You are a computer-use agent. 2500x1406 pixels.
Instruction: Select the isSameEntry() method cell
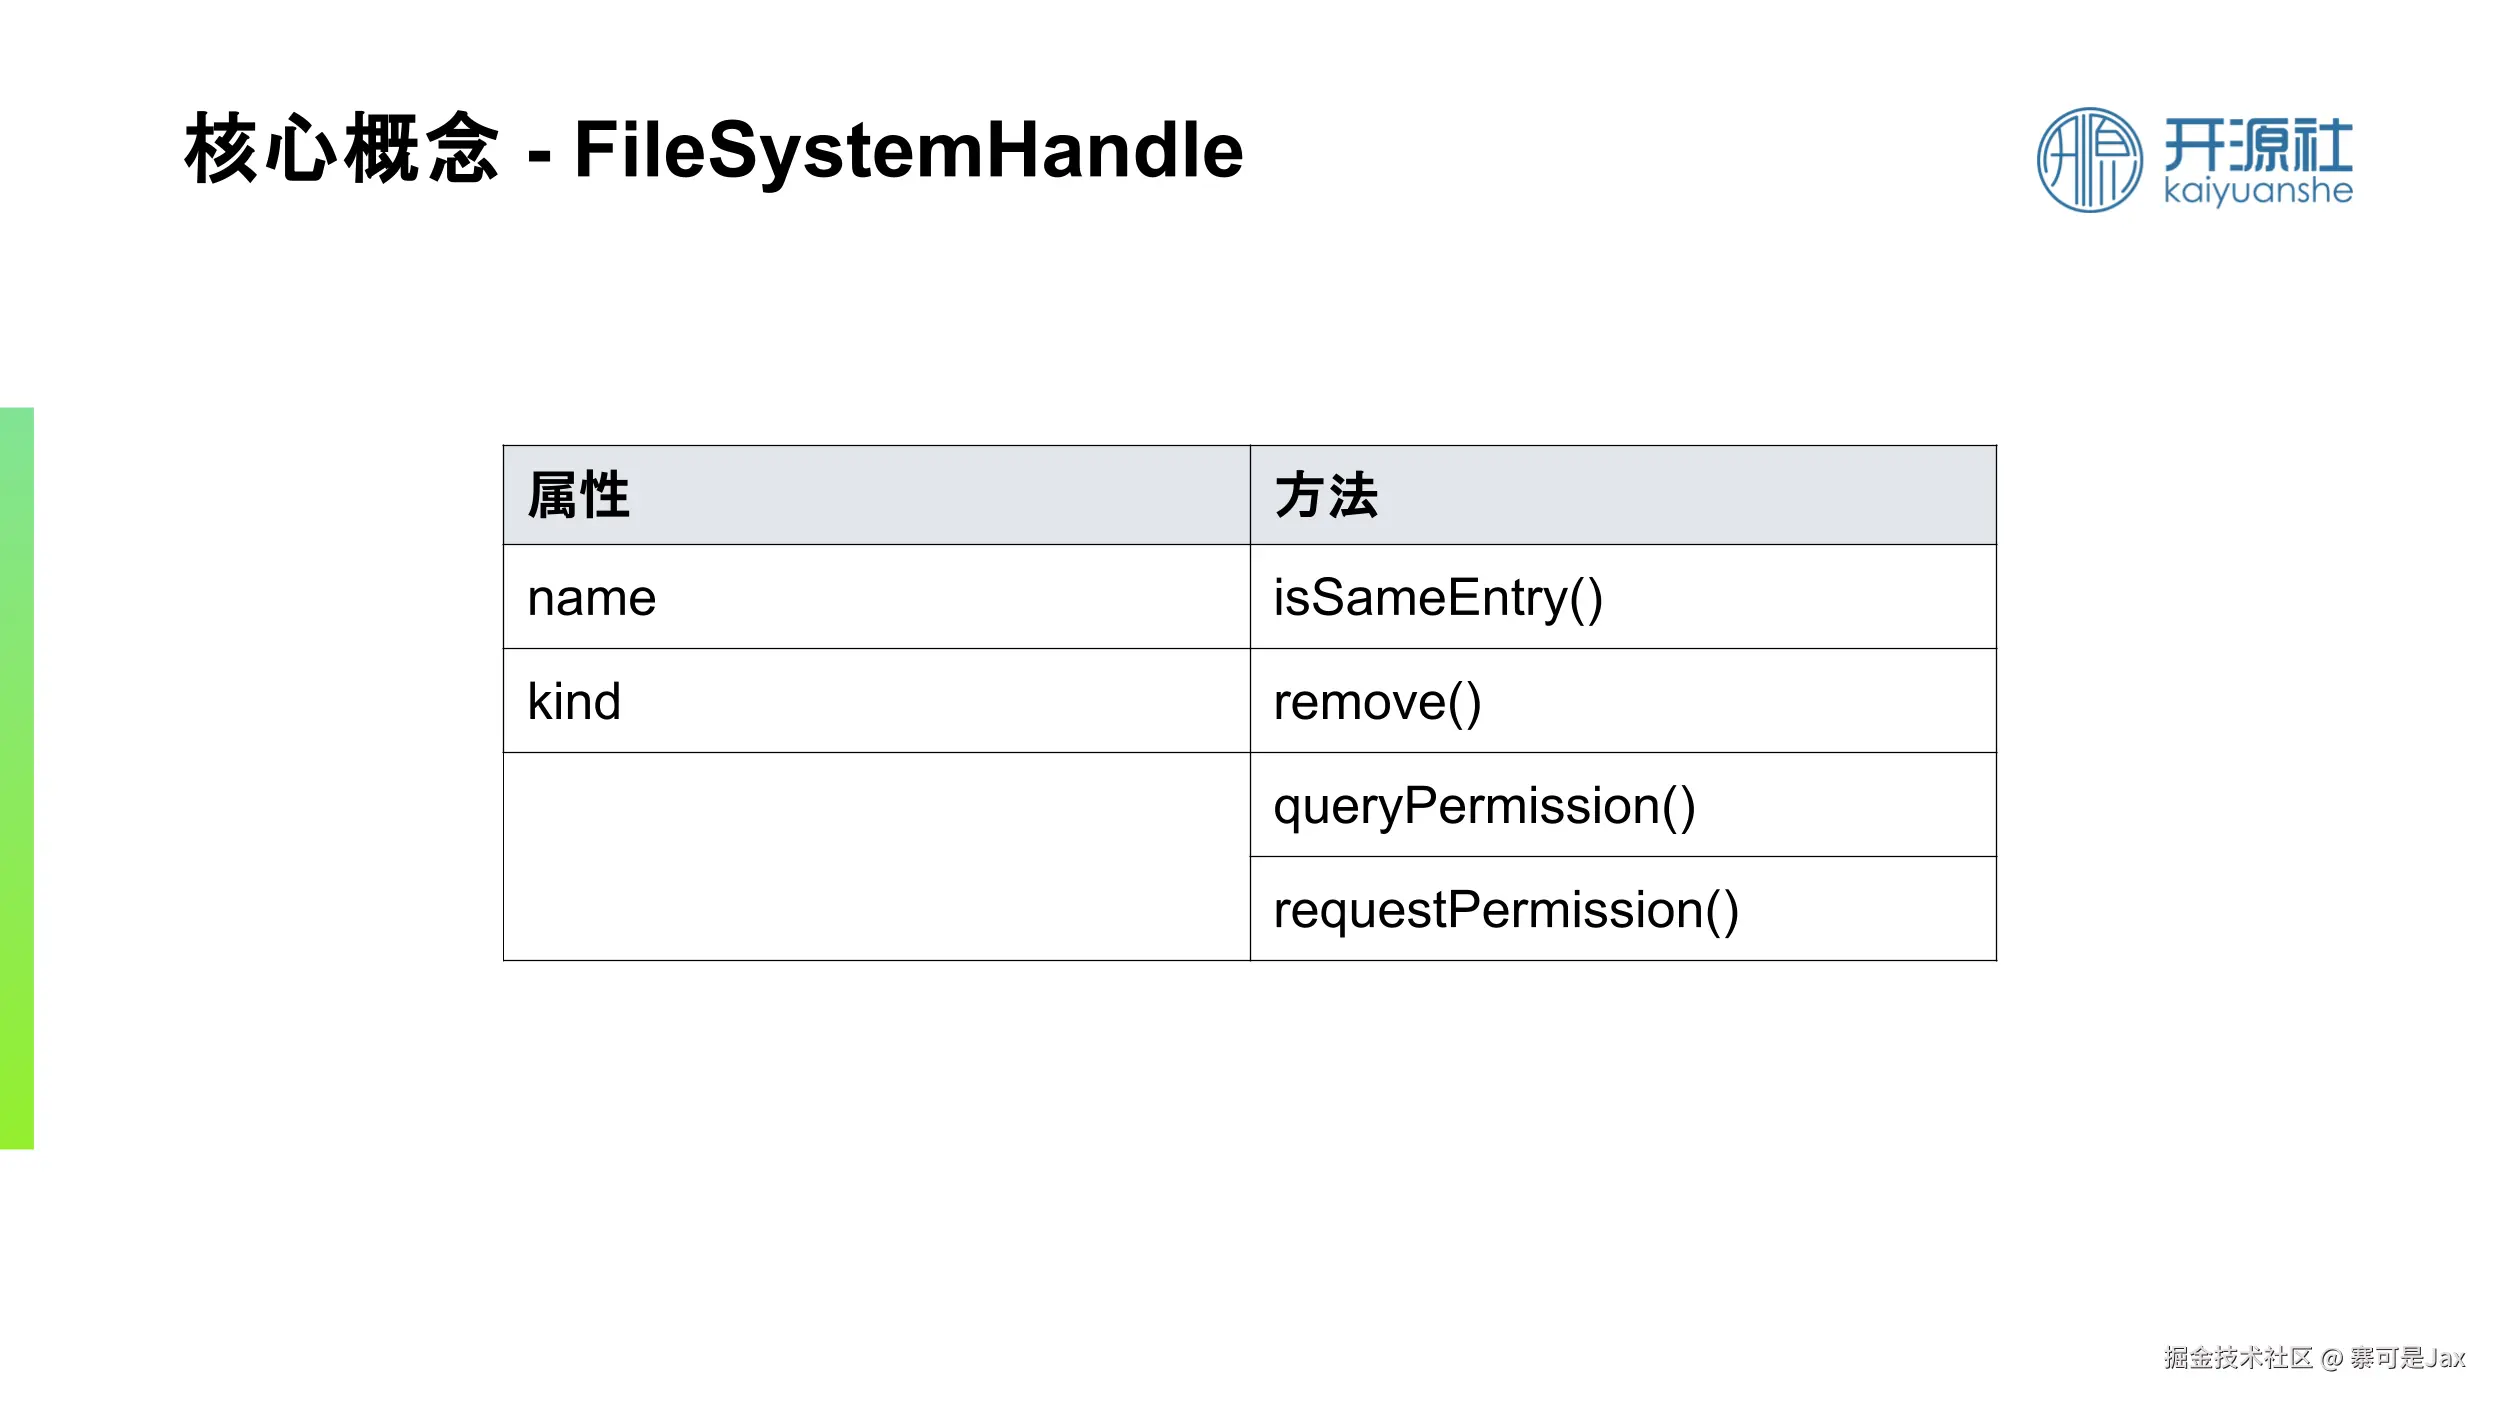tap(1623, 597)
